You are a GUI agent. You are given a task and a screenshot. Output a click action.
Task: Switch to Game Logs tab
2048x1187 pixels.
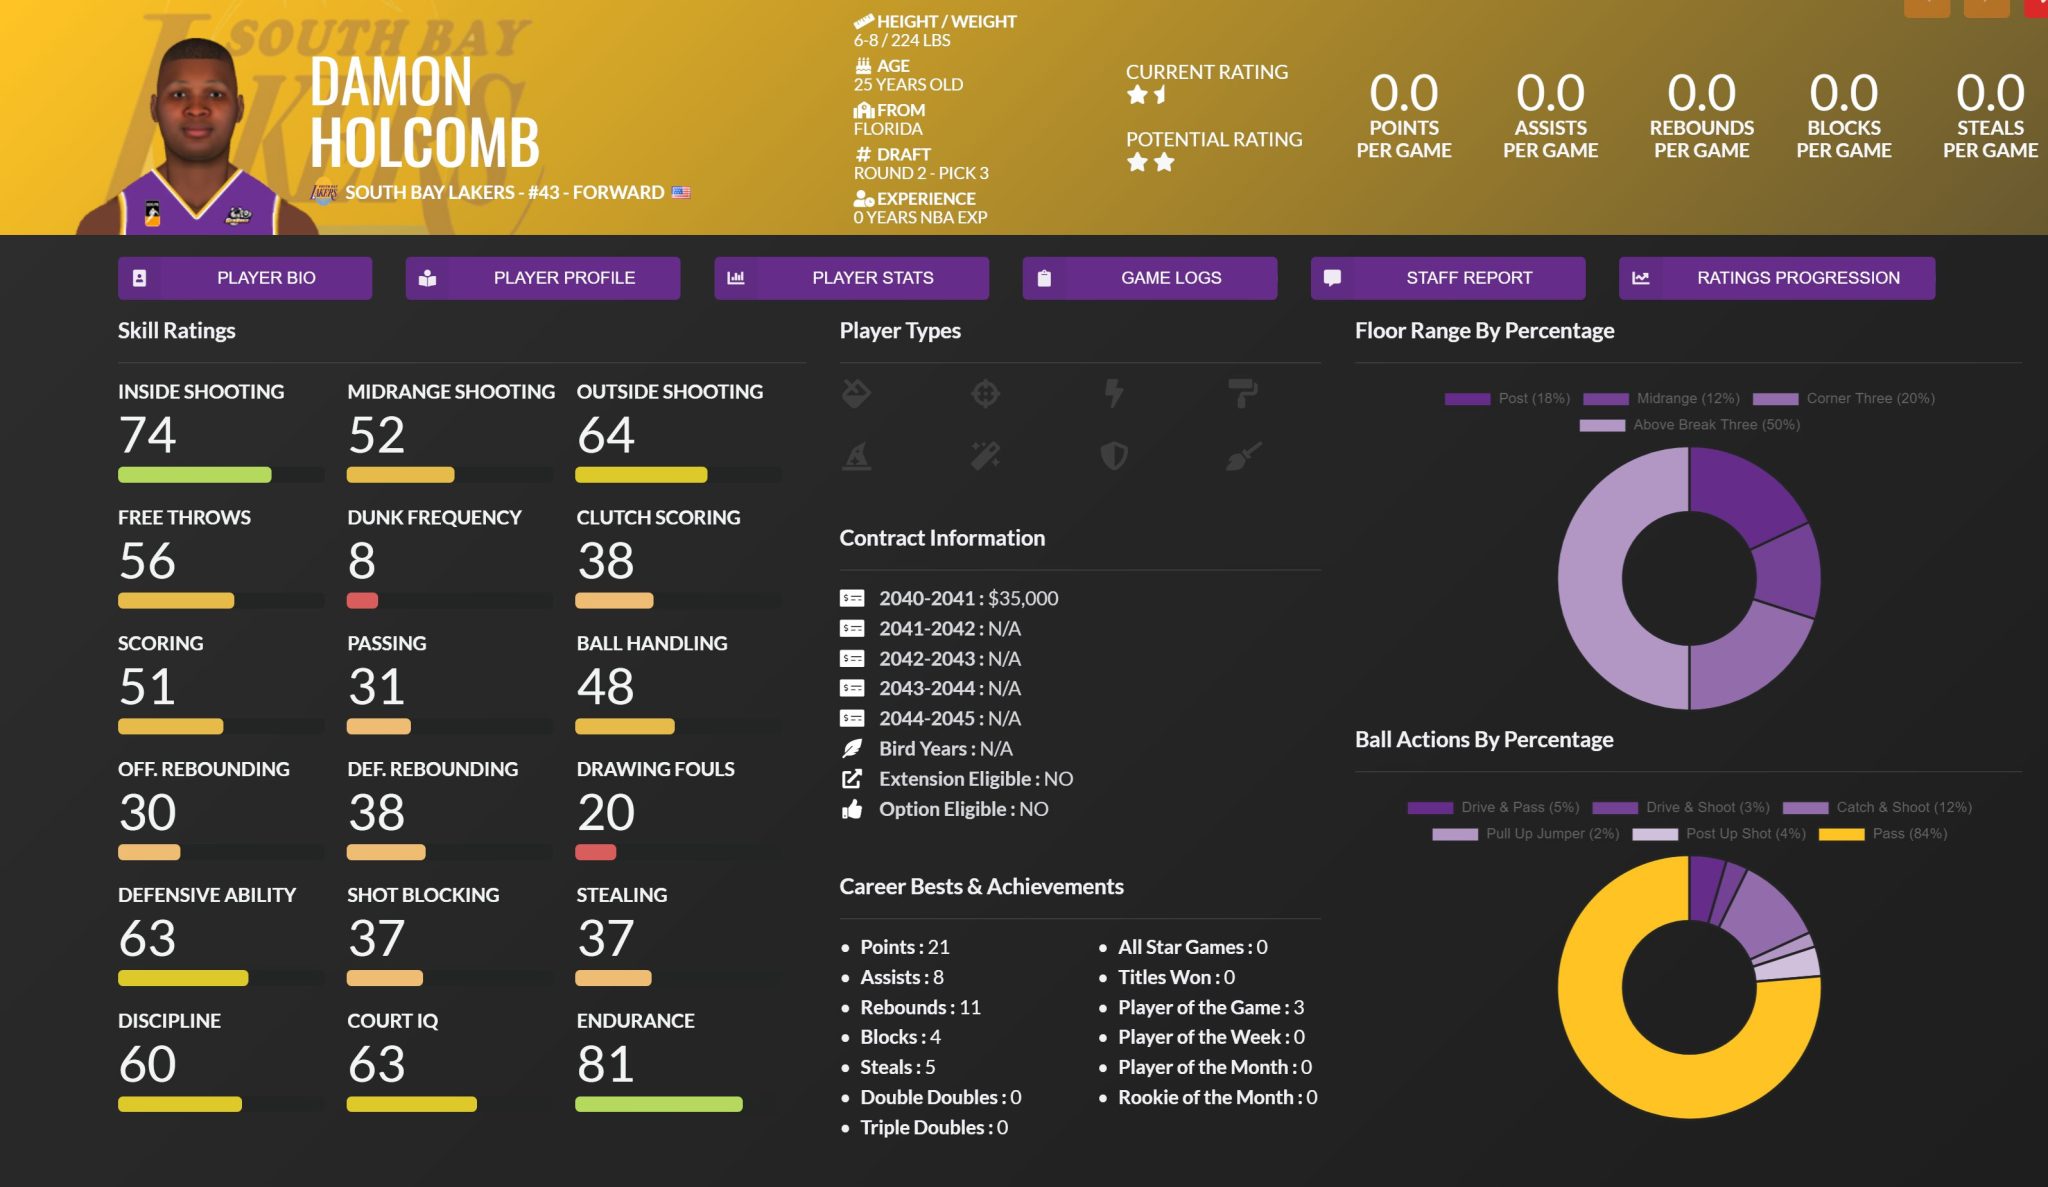(1149, 278)
